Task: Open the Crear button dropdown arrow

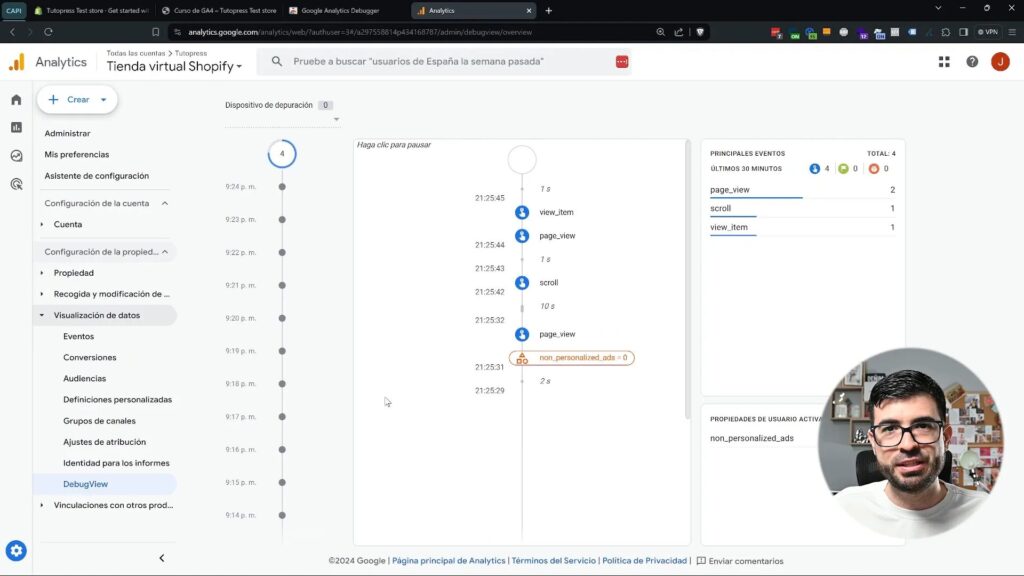Action: pos(103,100)
